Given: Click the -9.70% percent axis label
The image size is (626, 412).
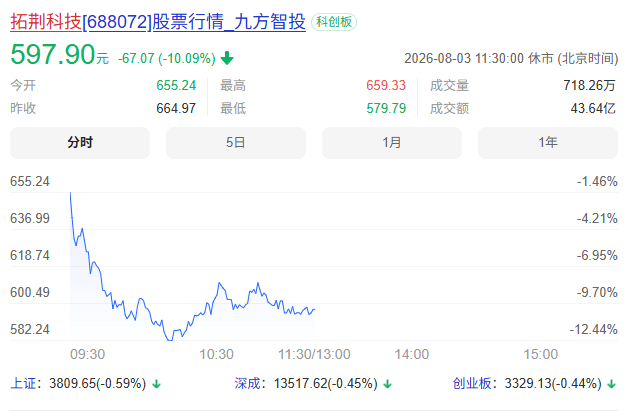Looking at the screenshot, I should [597, 292].
